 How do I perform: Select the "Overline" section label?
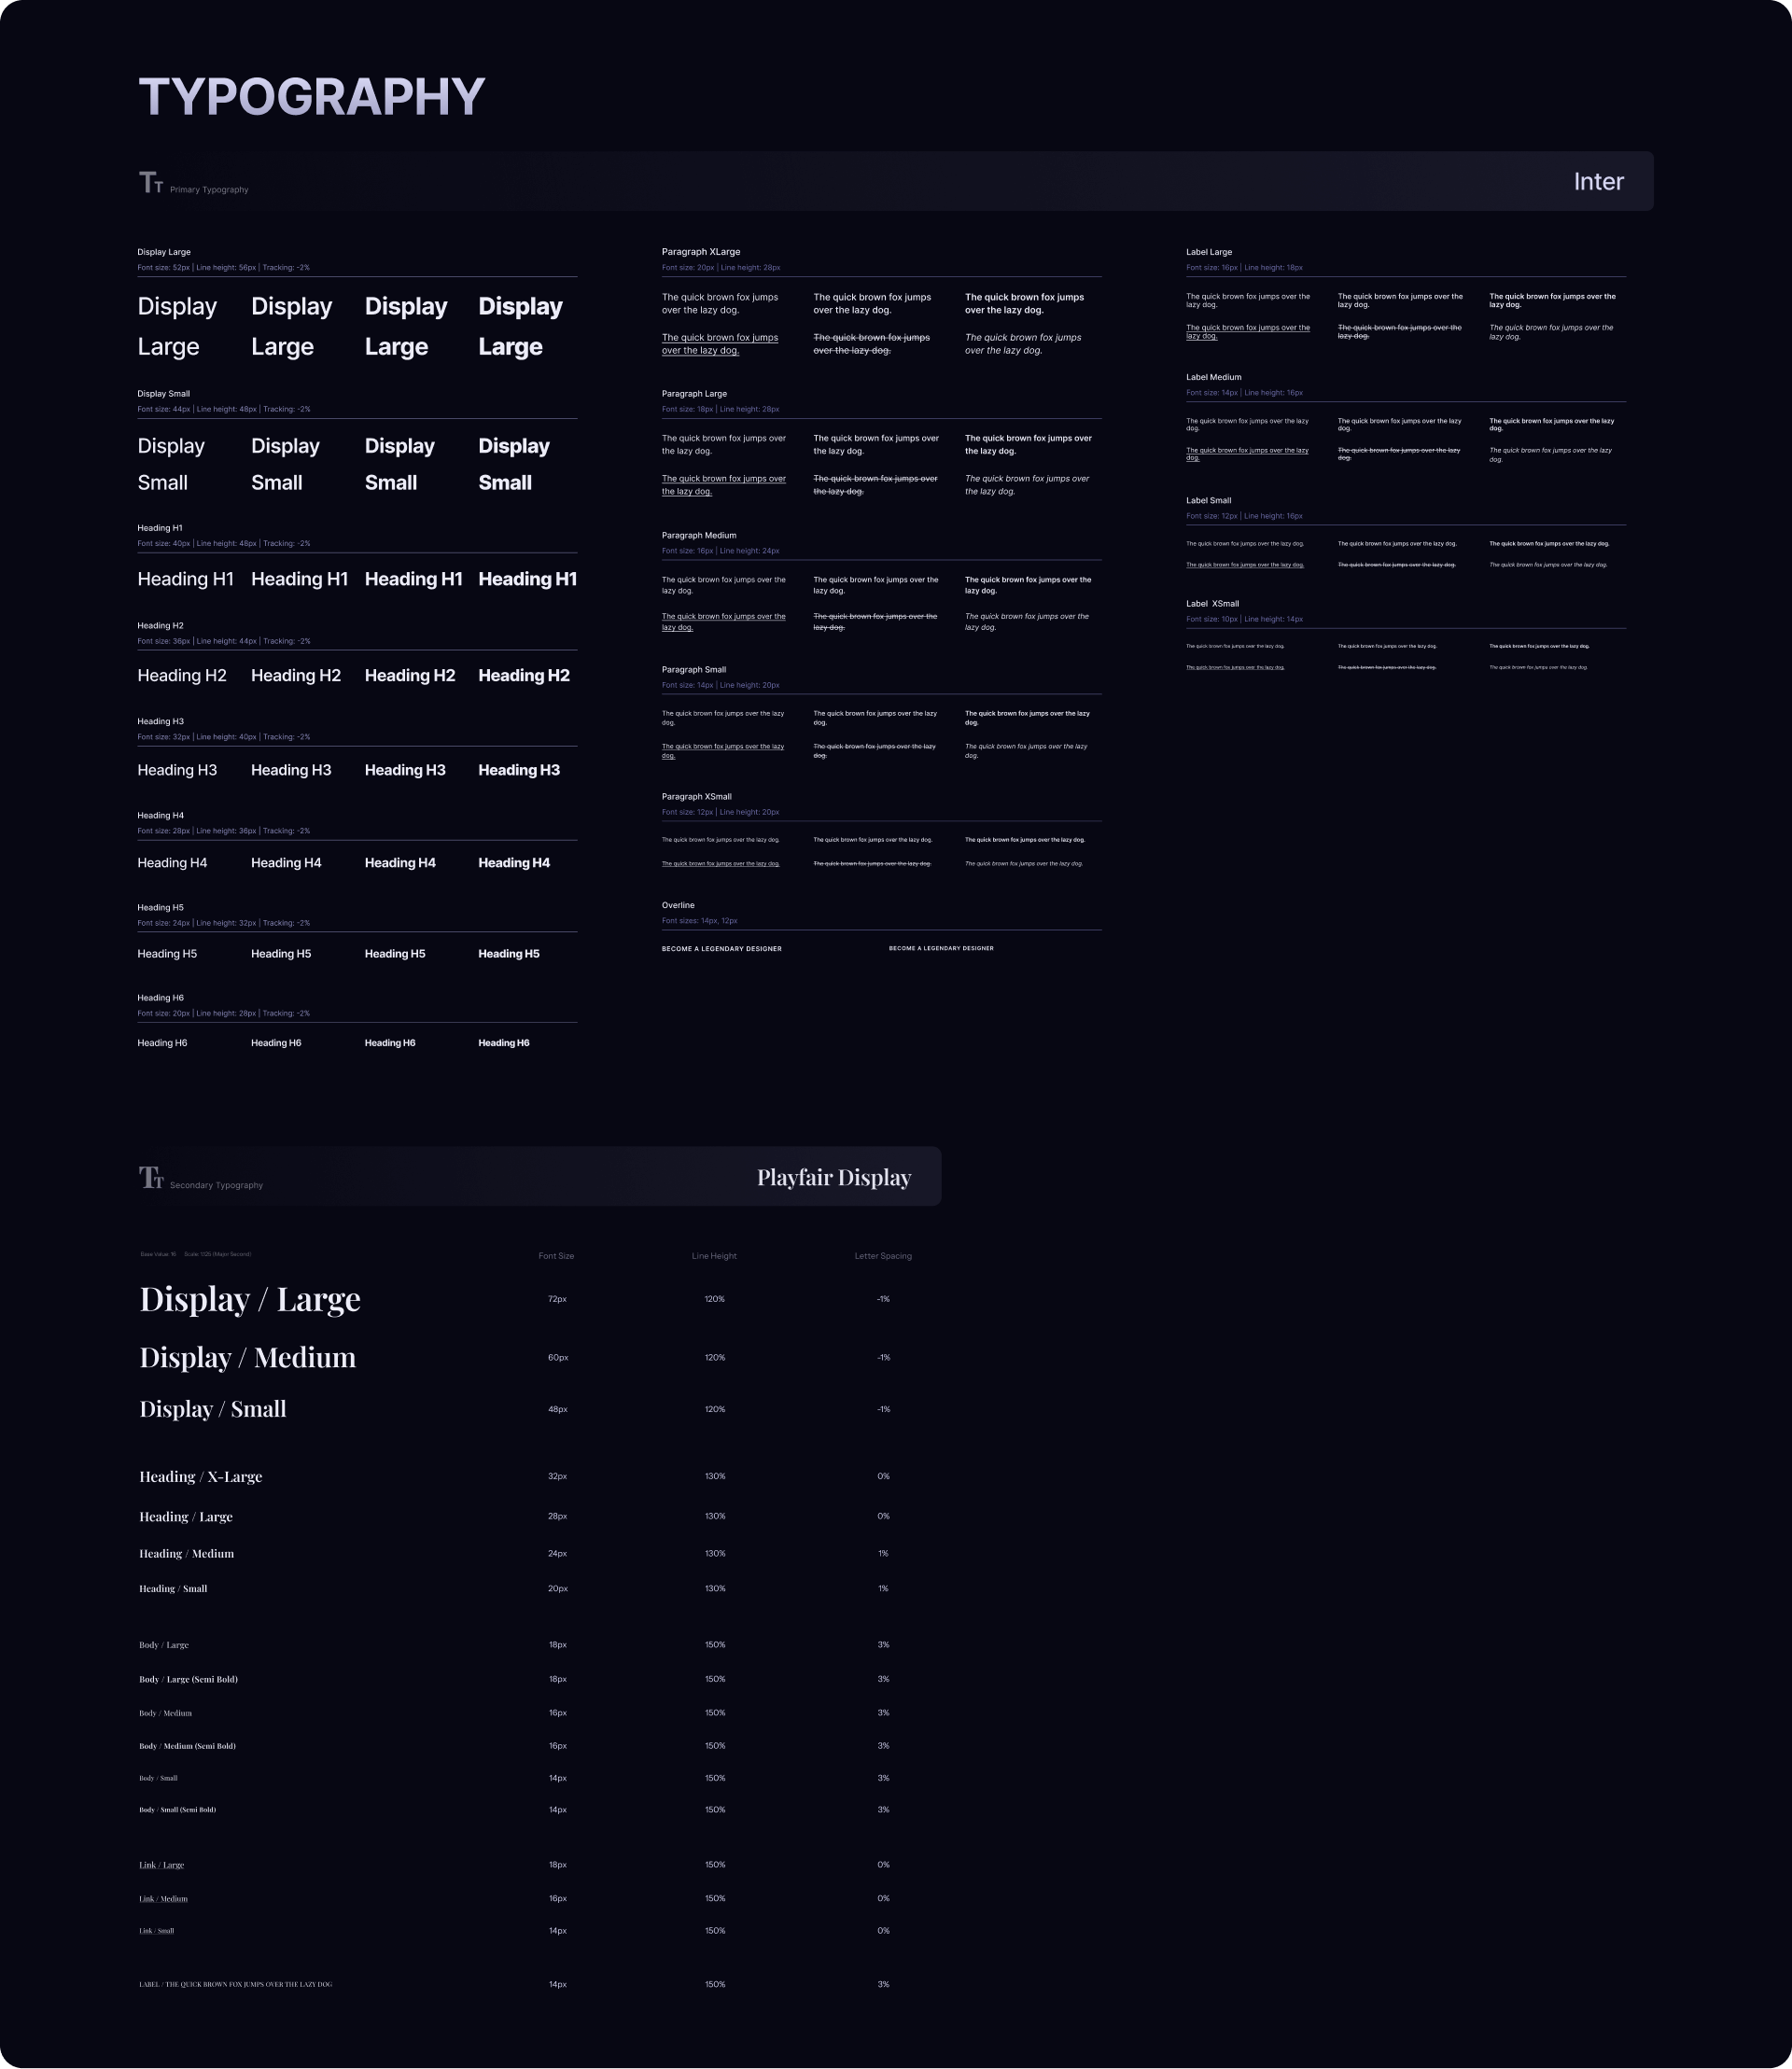[678, 905]
